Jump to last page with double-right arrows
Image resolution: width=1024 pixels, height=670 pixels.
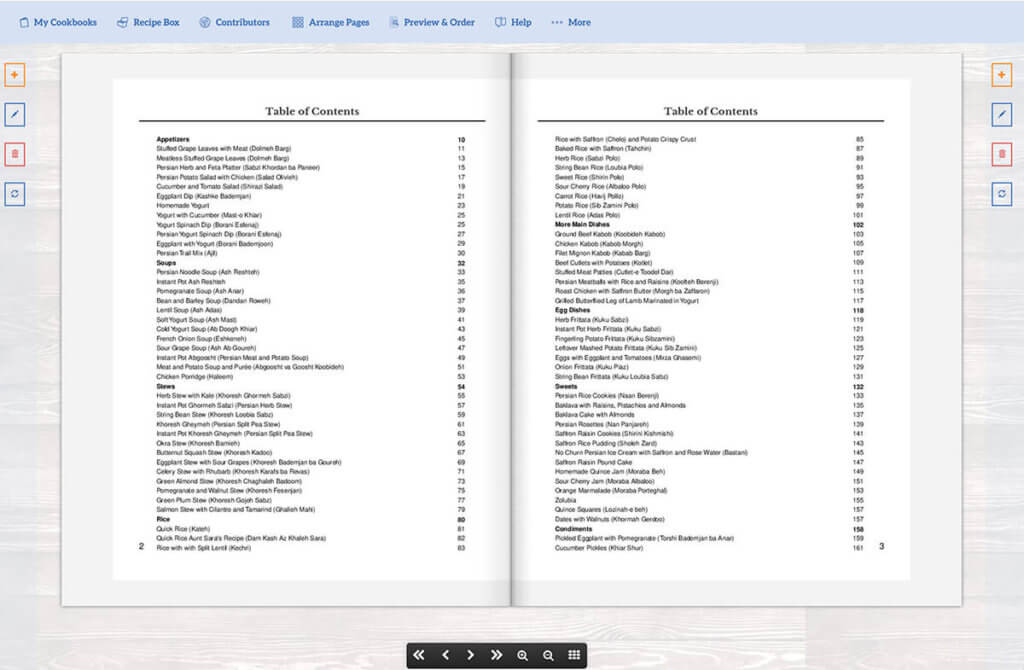coord(497,655)
